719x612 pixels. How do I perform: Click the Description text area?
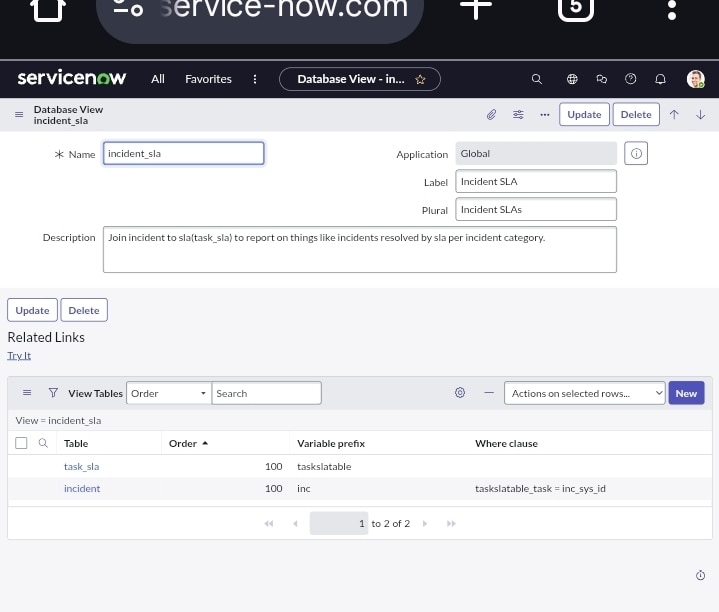(360, 249)
